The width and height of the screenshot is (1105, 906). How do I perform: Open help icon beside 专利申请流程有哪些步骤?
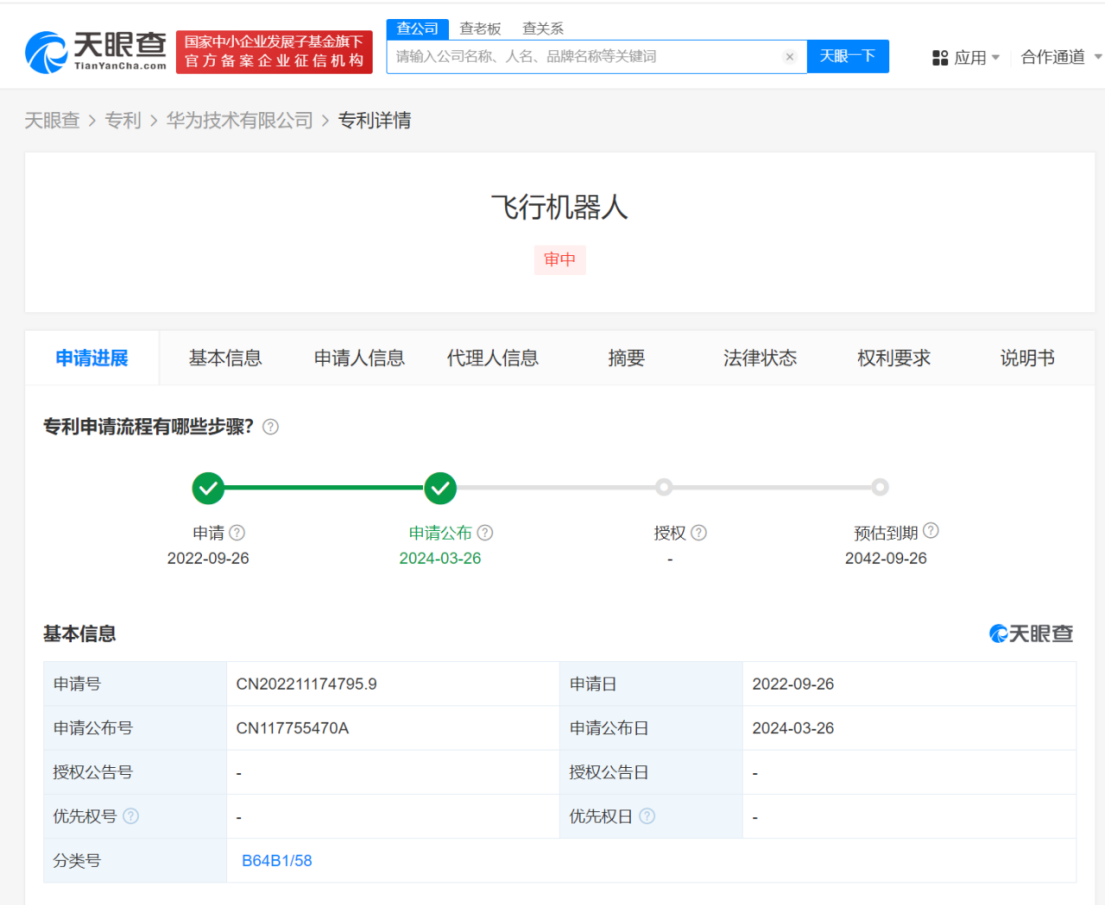click(269, 426)
